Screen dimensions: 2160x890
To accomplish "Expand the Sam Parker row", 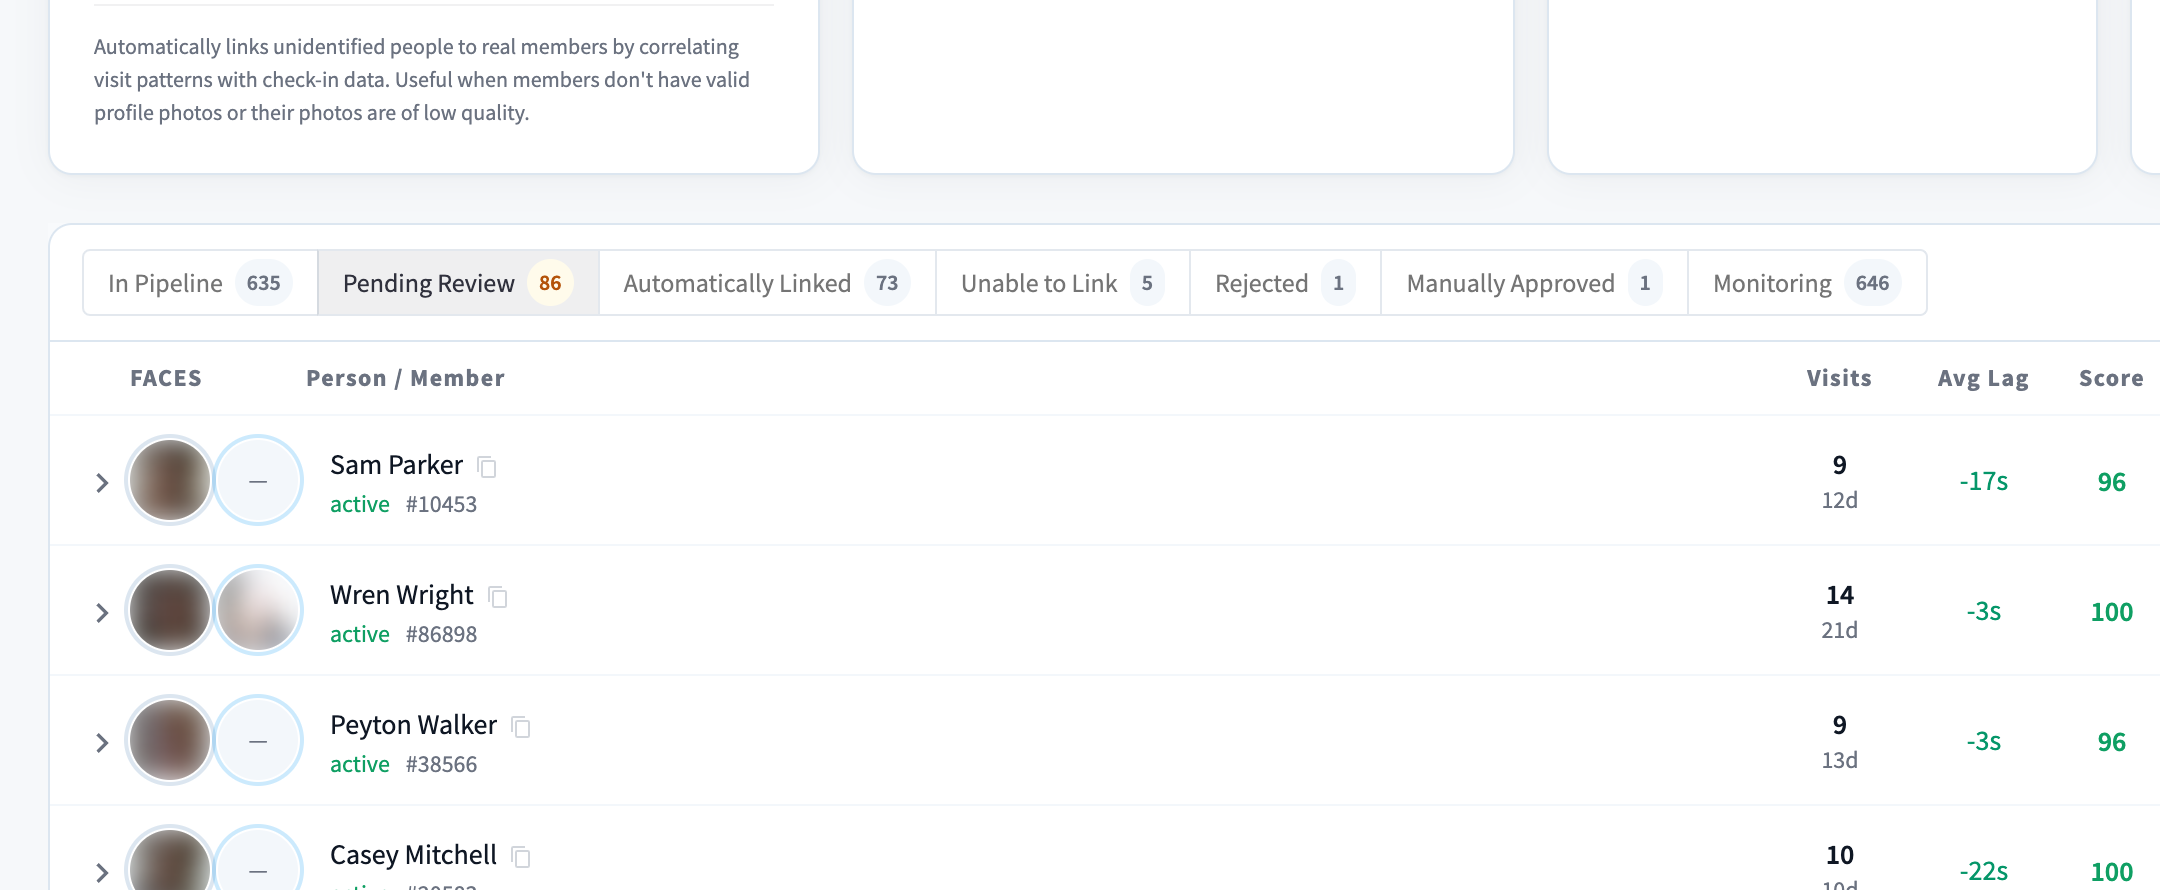I will point(101,483).
